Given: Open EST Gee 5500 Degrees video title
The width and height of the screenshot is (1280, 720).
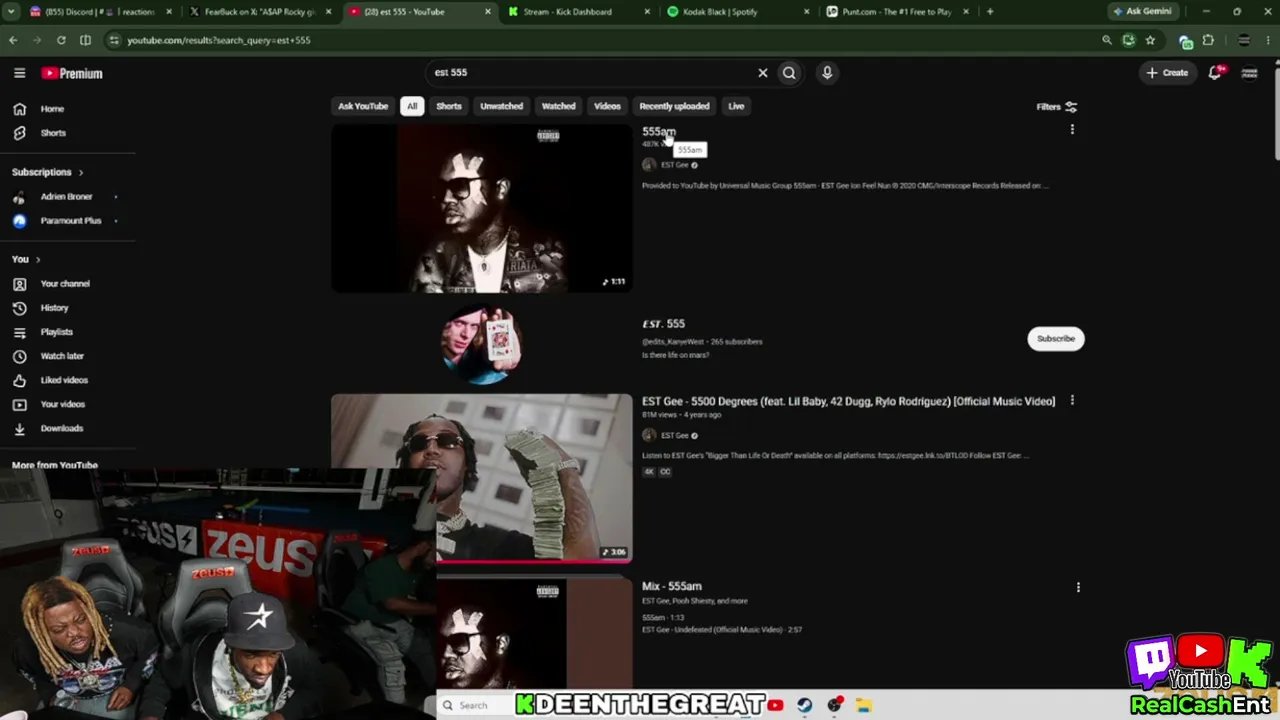Looking at the screenshot, I should click(848, 401).
